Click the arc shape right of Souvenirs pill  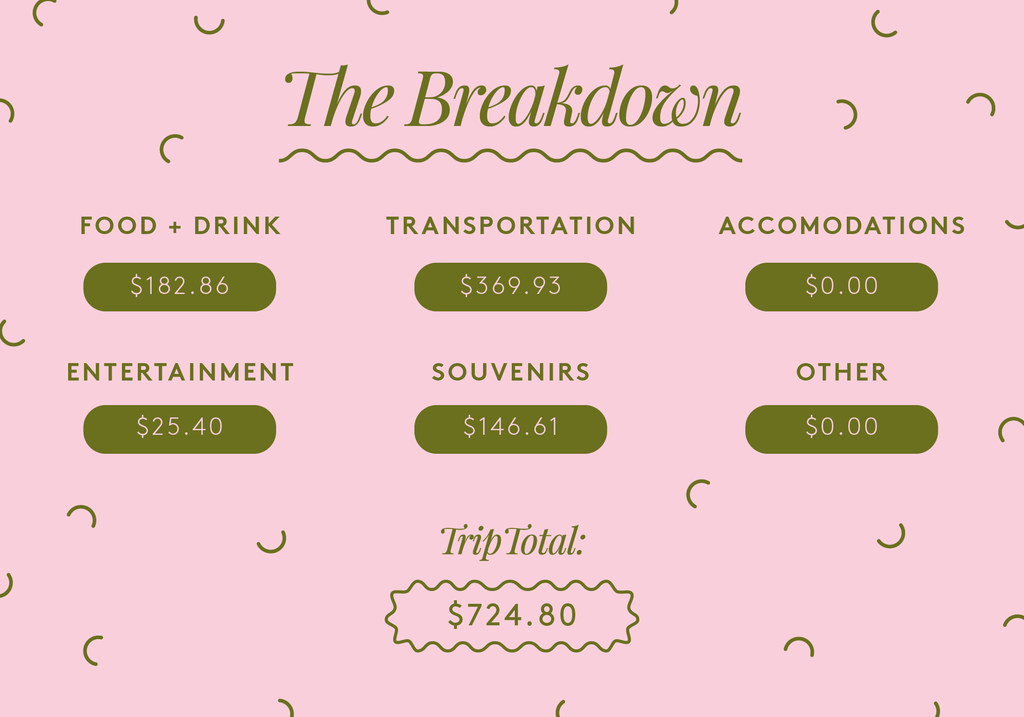(697, 494)
